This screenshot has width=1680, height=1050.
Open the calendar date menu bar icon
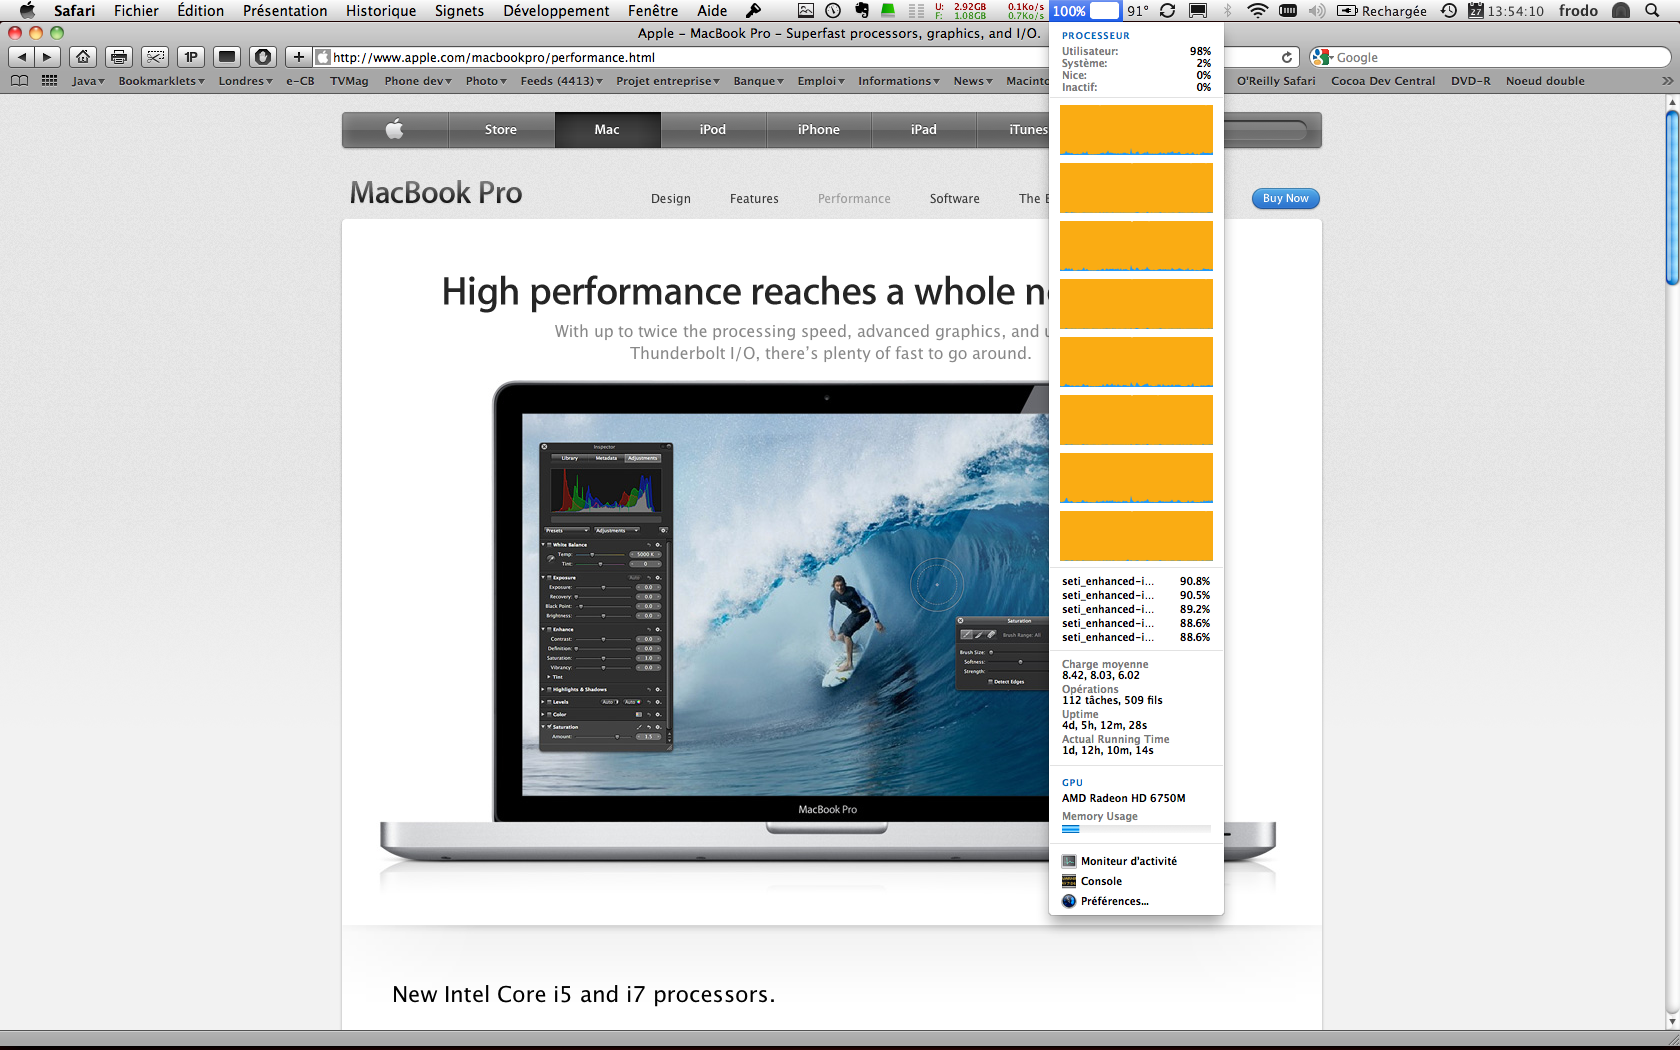1476,11
